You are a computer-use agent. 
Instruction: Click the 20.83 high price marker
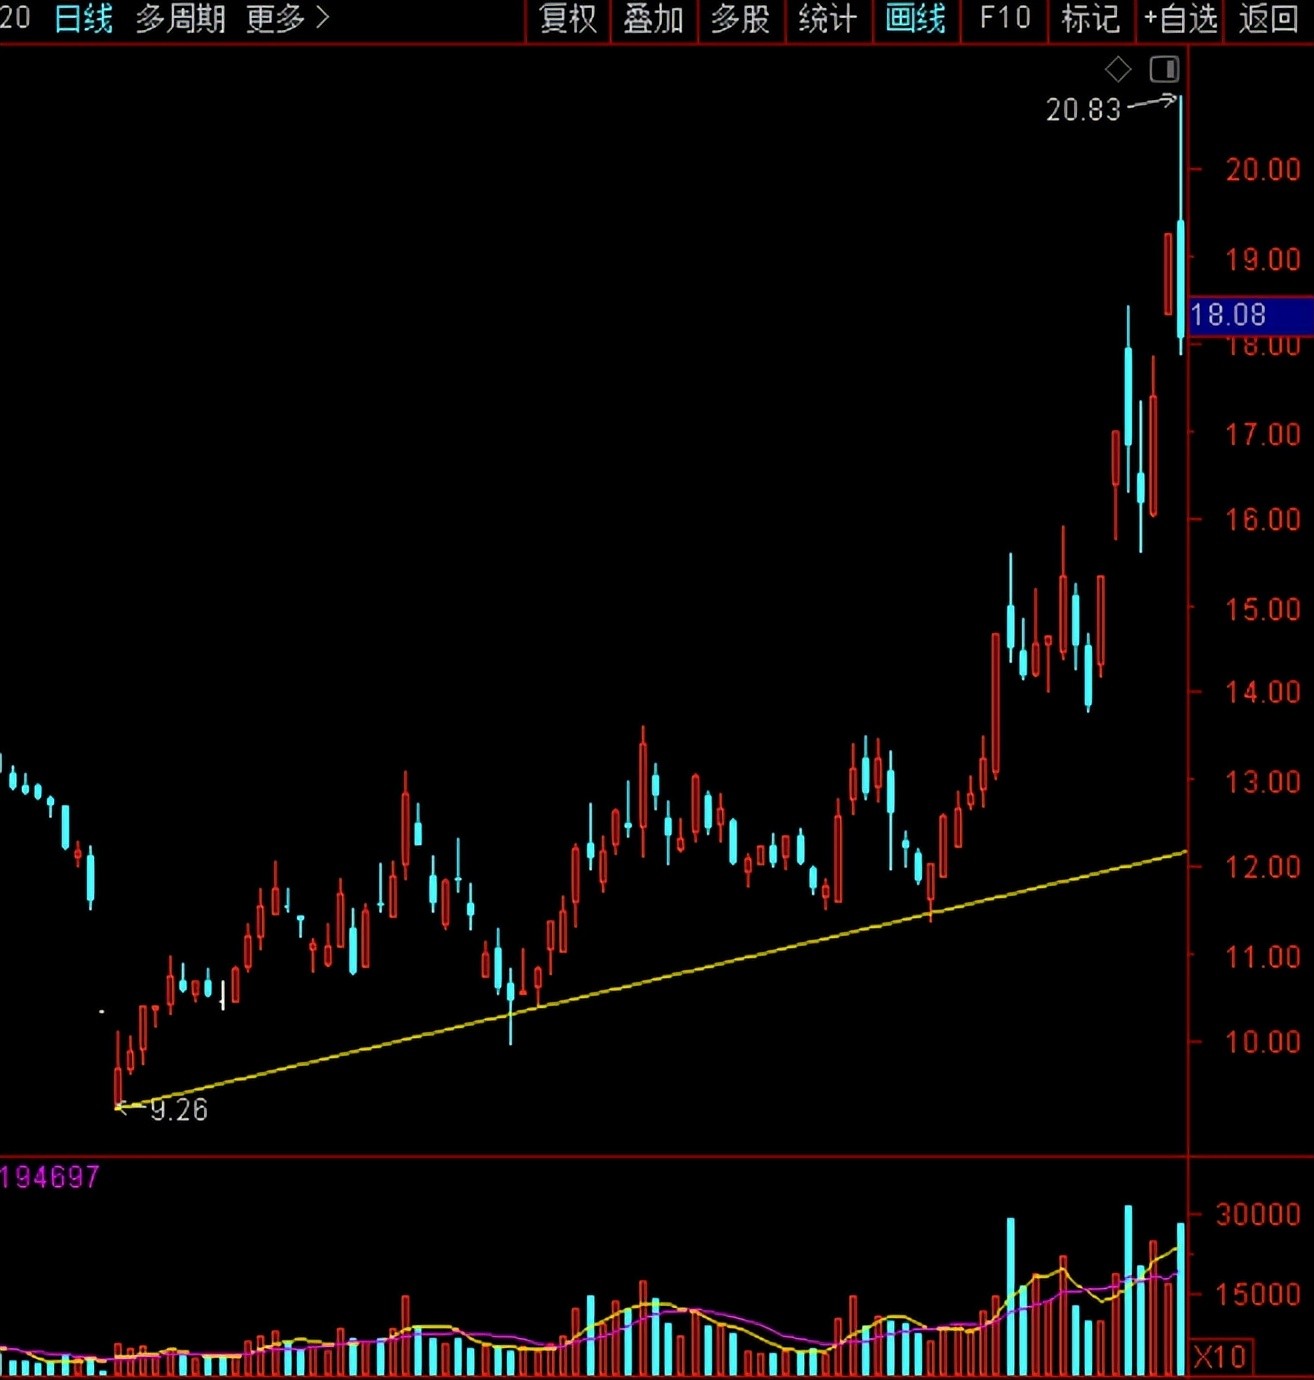point(1083,109)
